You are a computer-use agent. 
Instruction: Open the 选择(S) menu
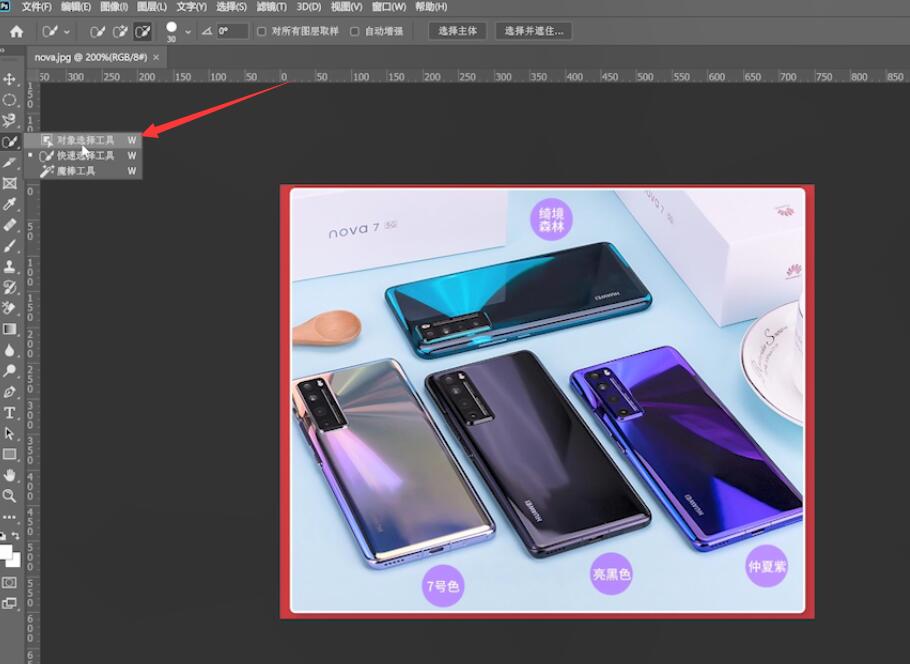231,7
